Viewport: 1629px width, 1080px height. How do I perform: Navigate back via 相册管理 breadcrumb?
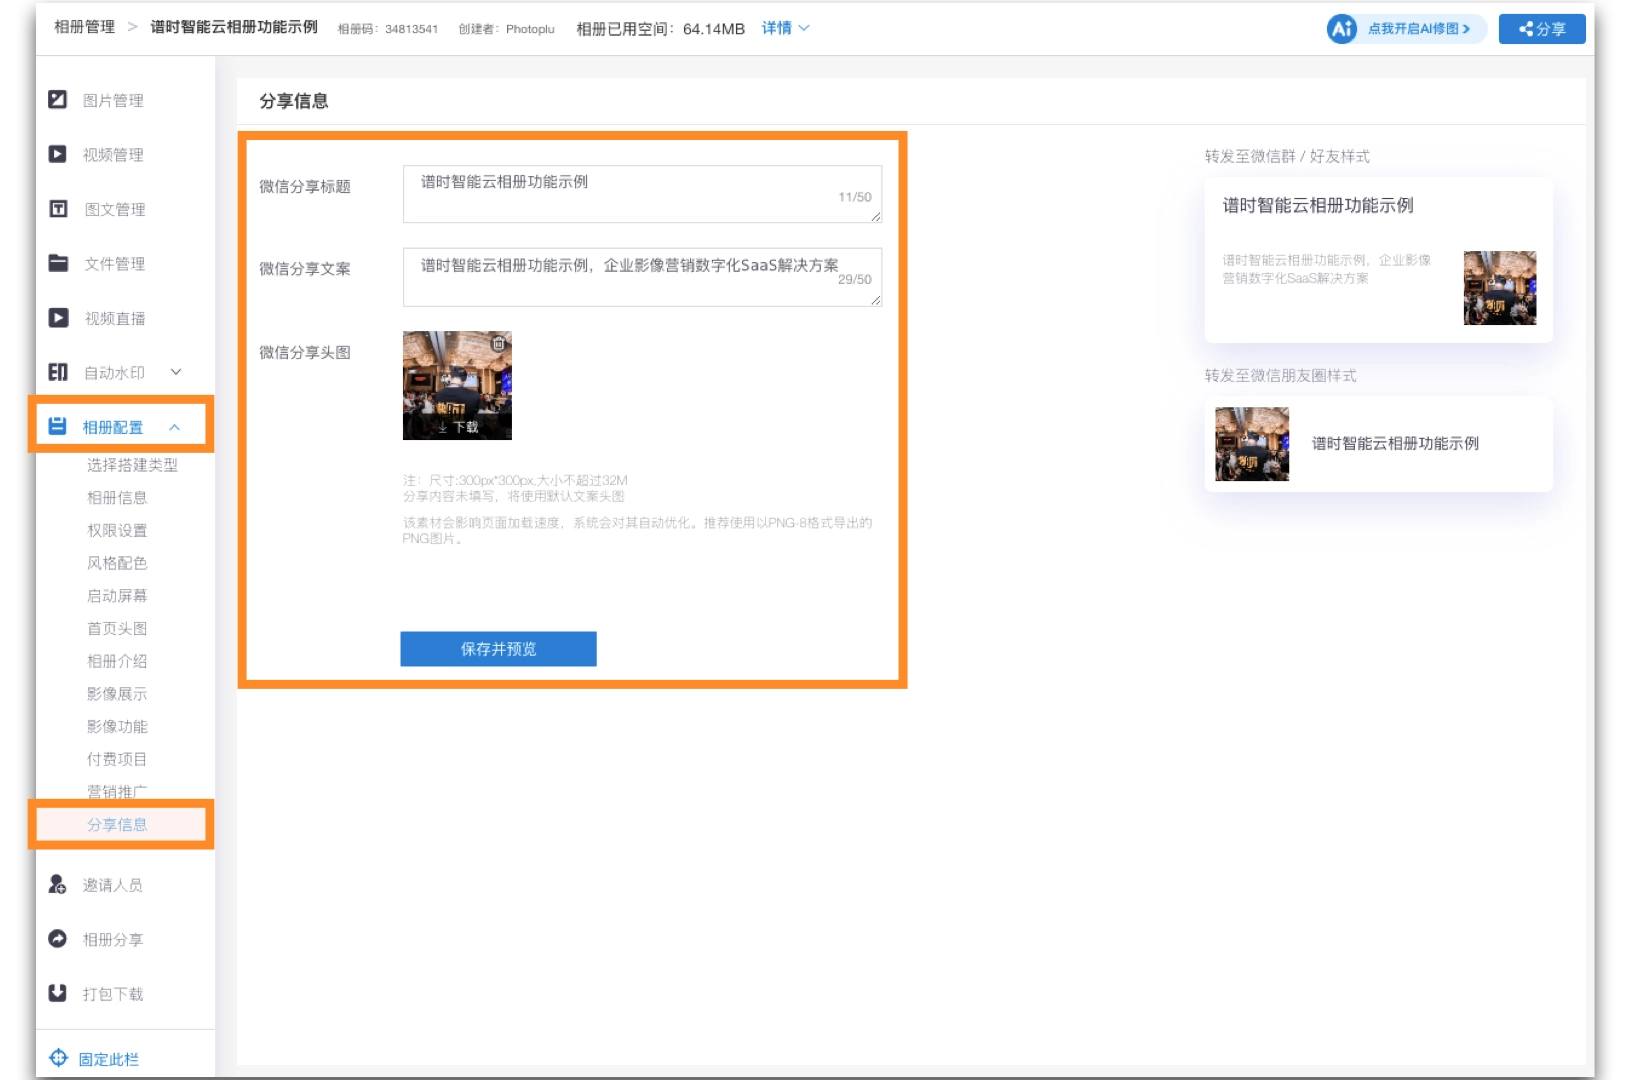[84, 27]
